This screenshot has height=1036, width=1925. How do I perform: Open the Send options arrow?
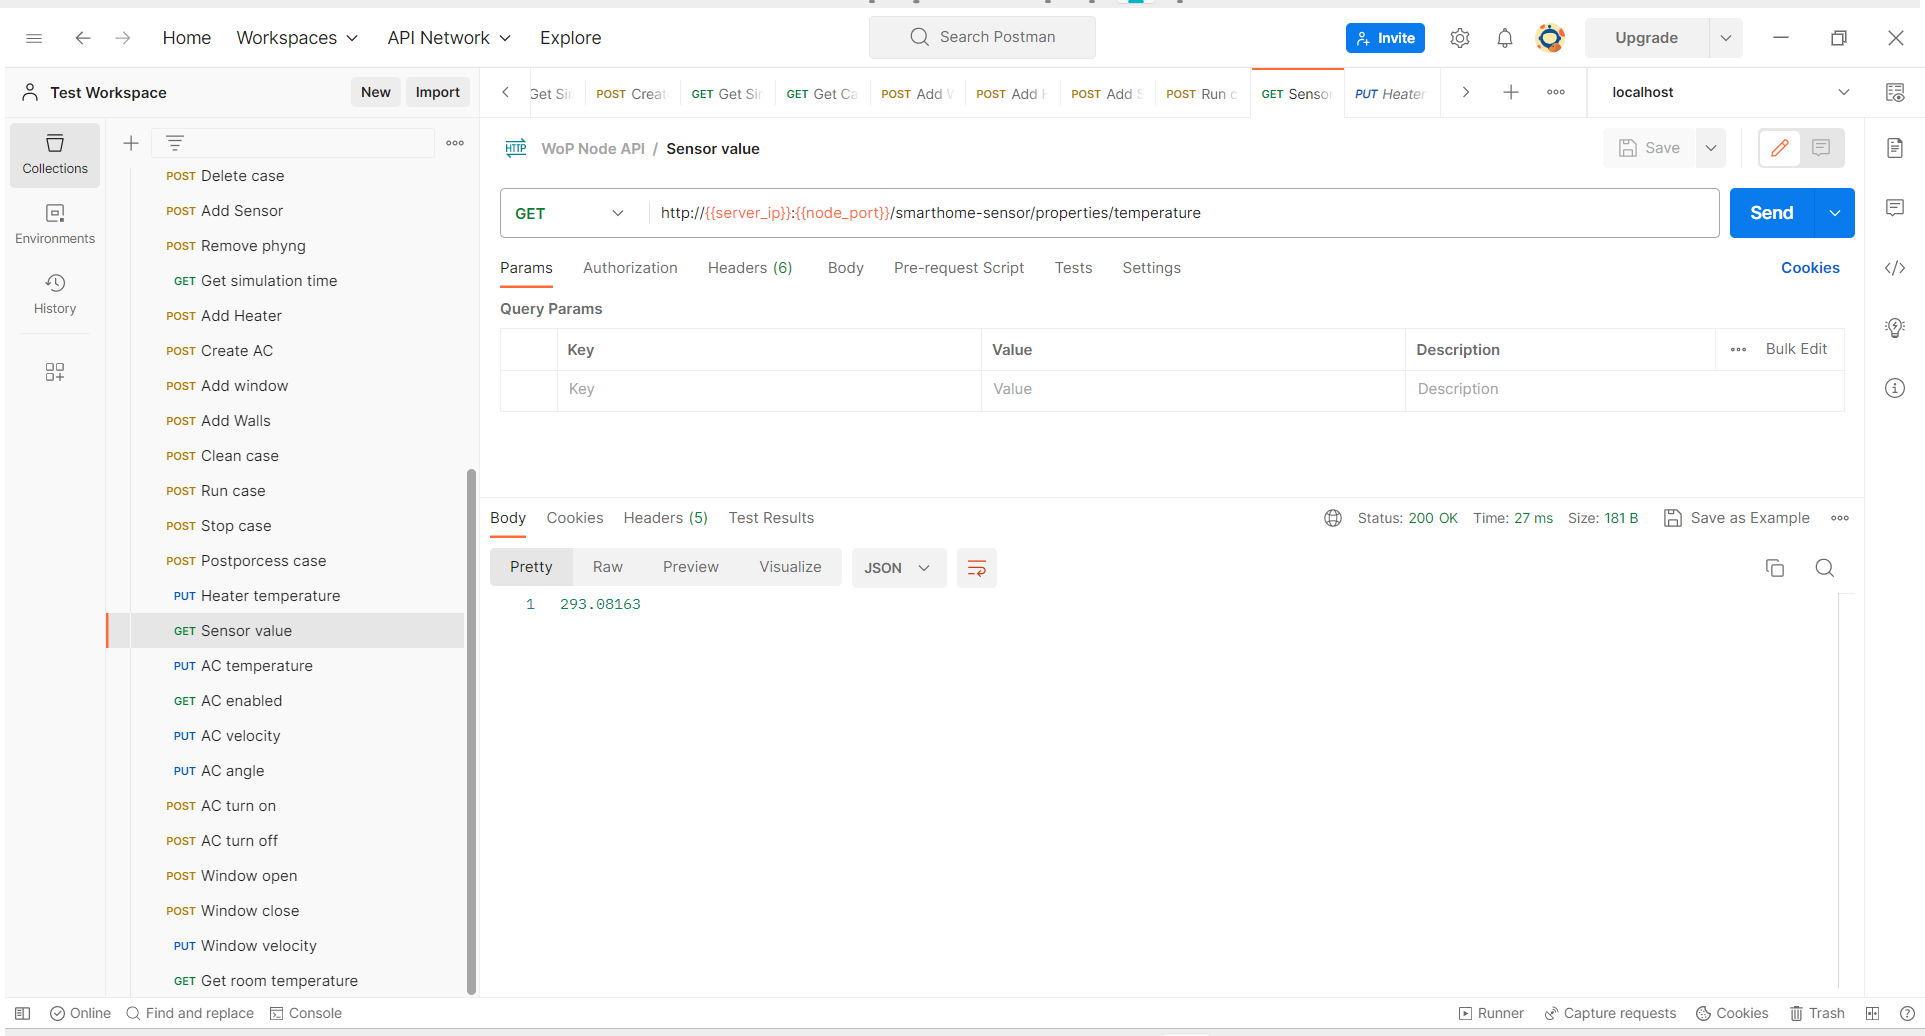(1835, 213)
